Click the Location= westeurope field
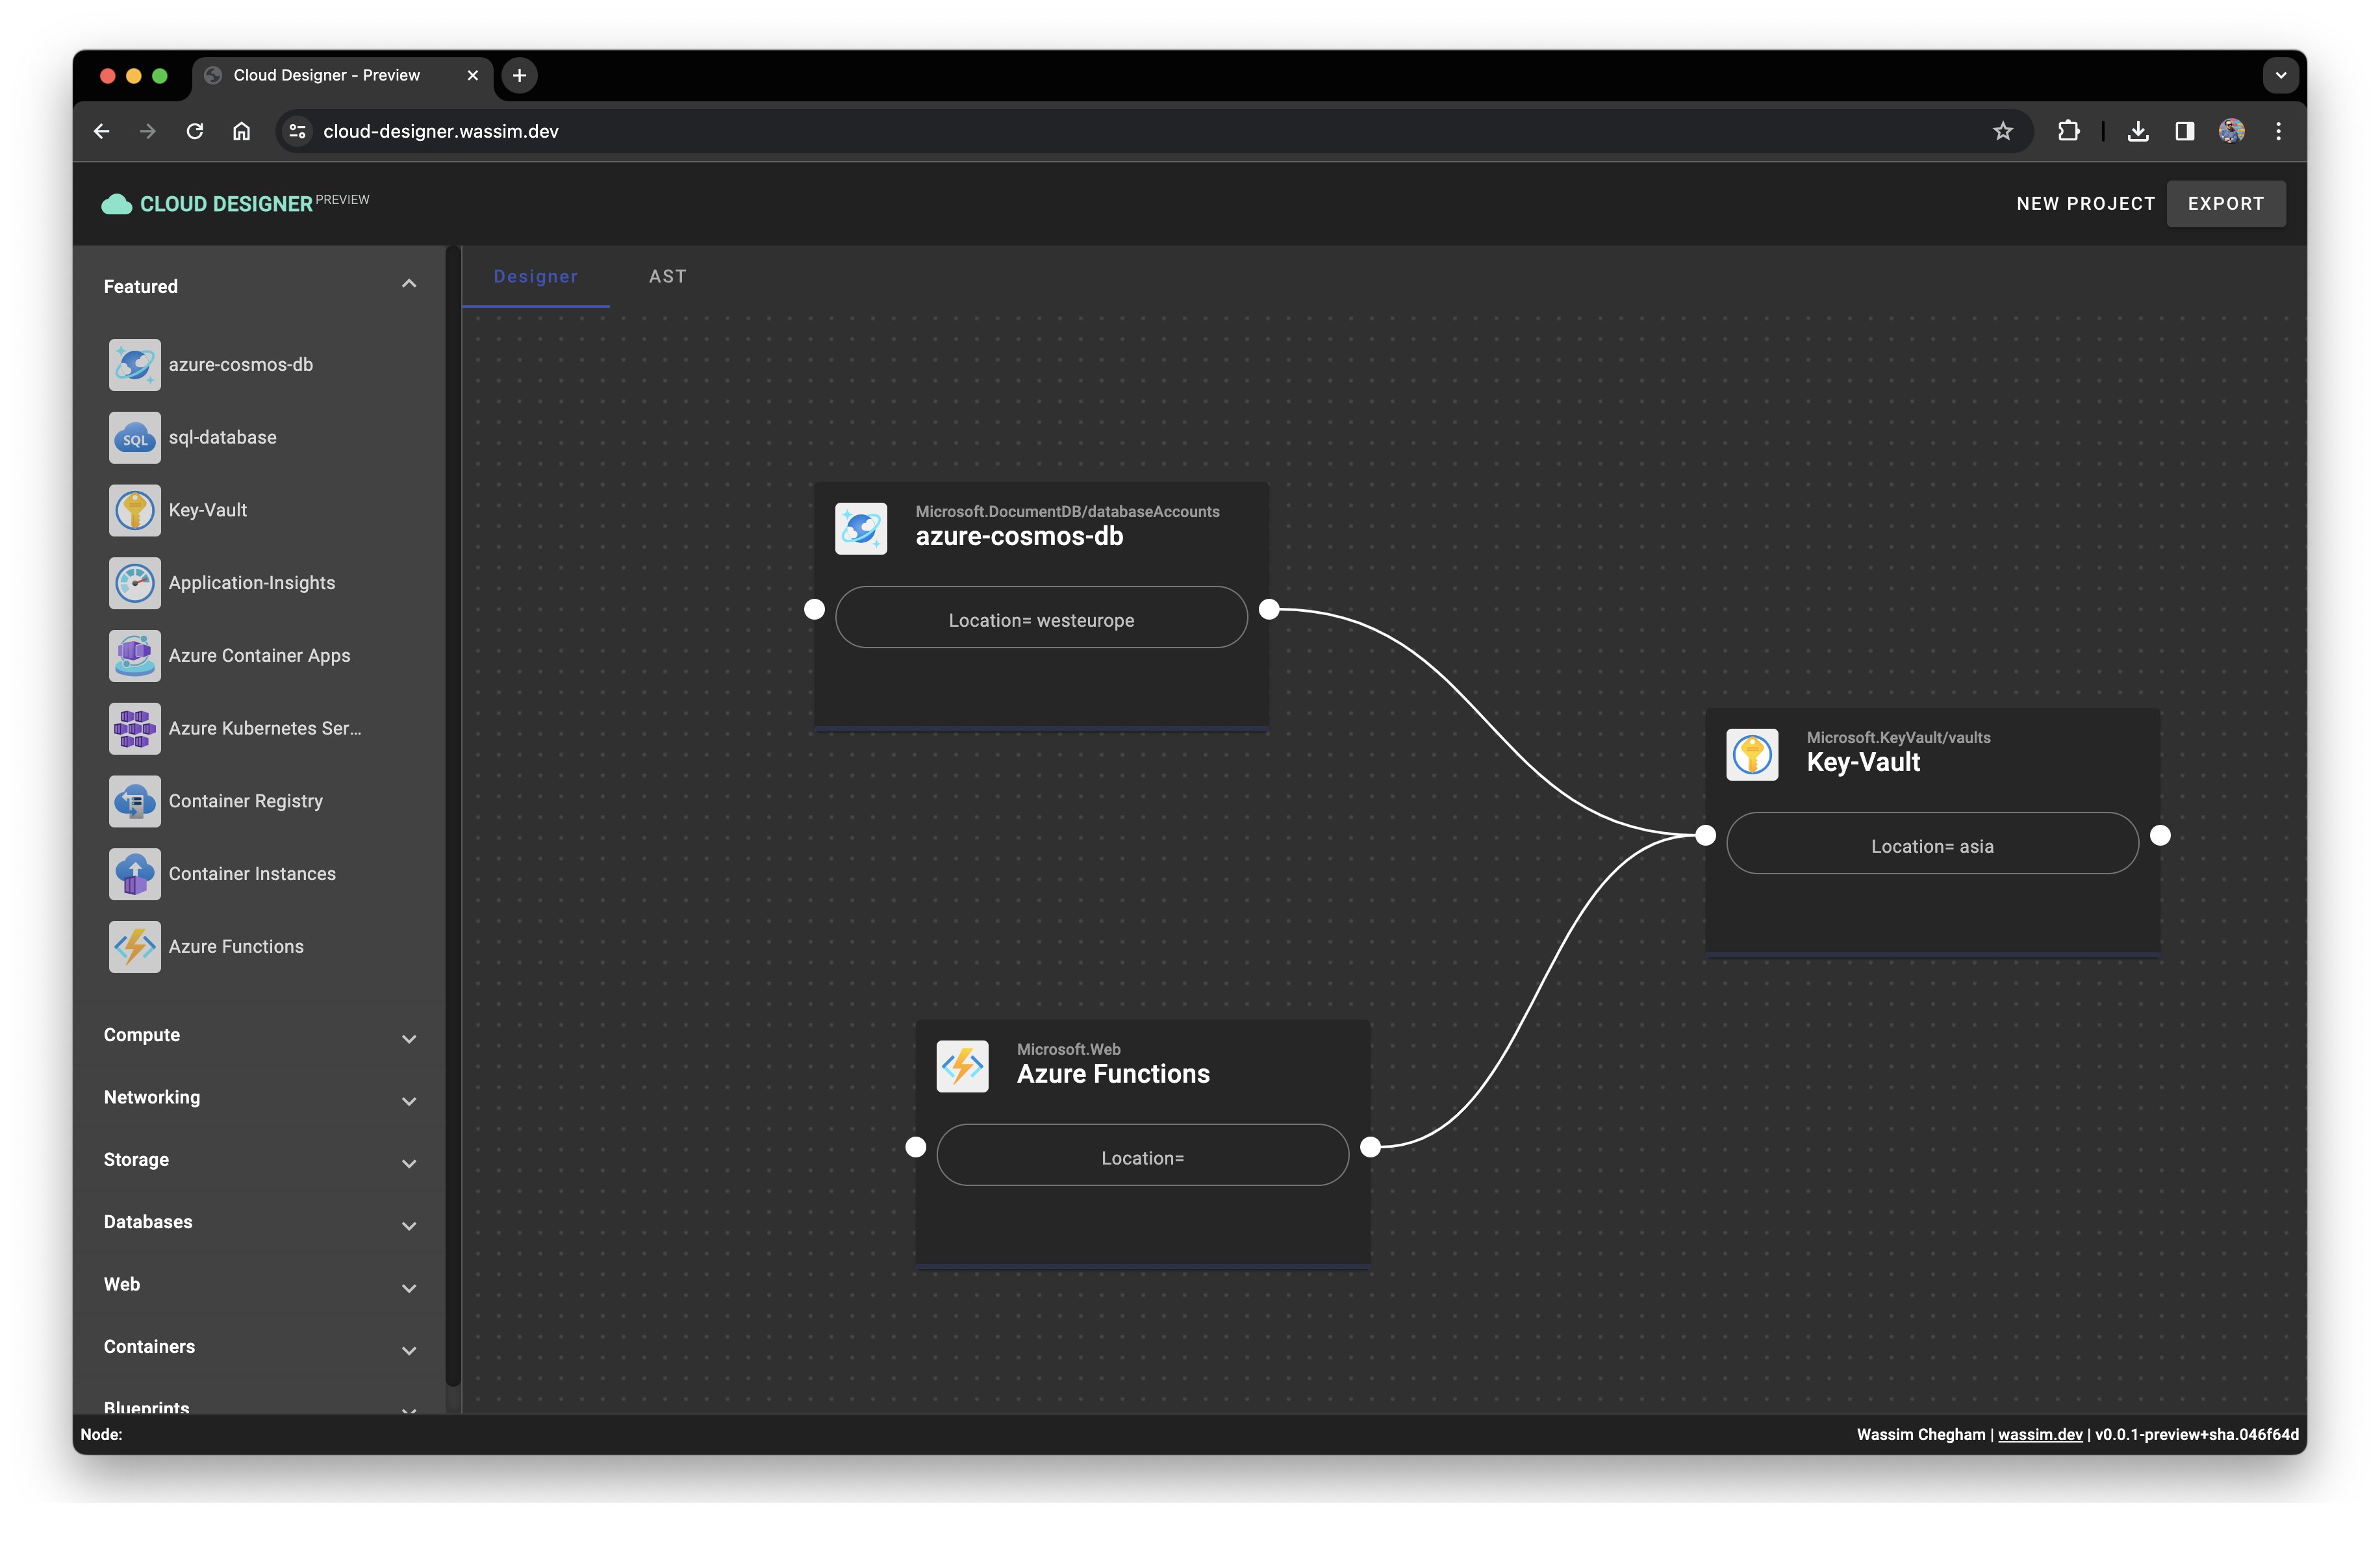The image size is (2380, 1551). 1041,618
